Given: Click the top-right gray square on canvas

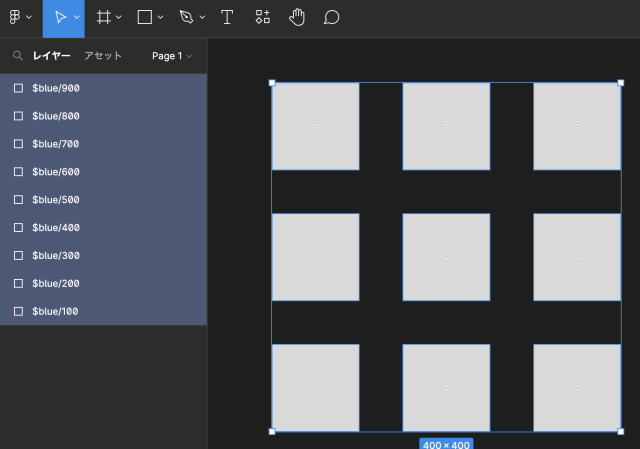Looking at the screenshot, I should pyautogui.click(x=577, y=127).
